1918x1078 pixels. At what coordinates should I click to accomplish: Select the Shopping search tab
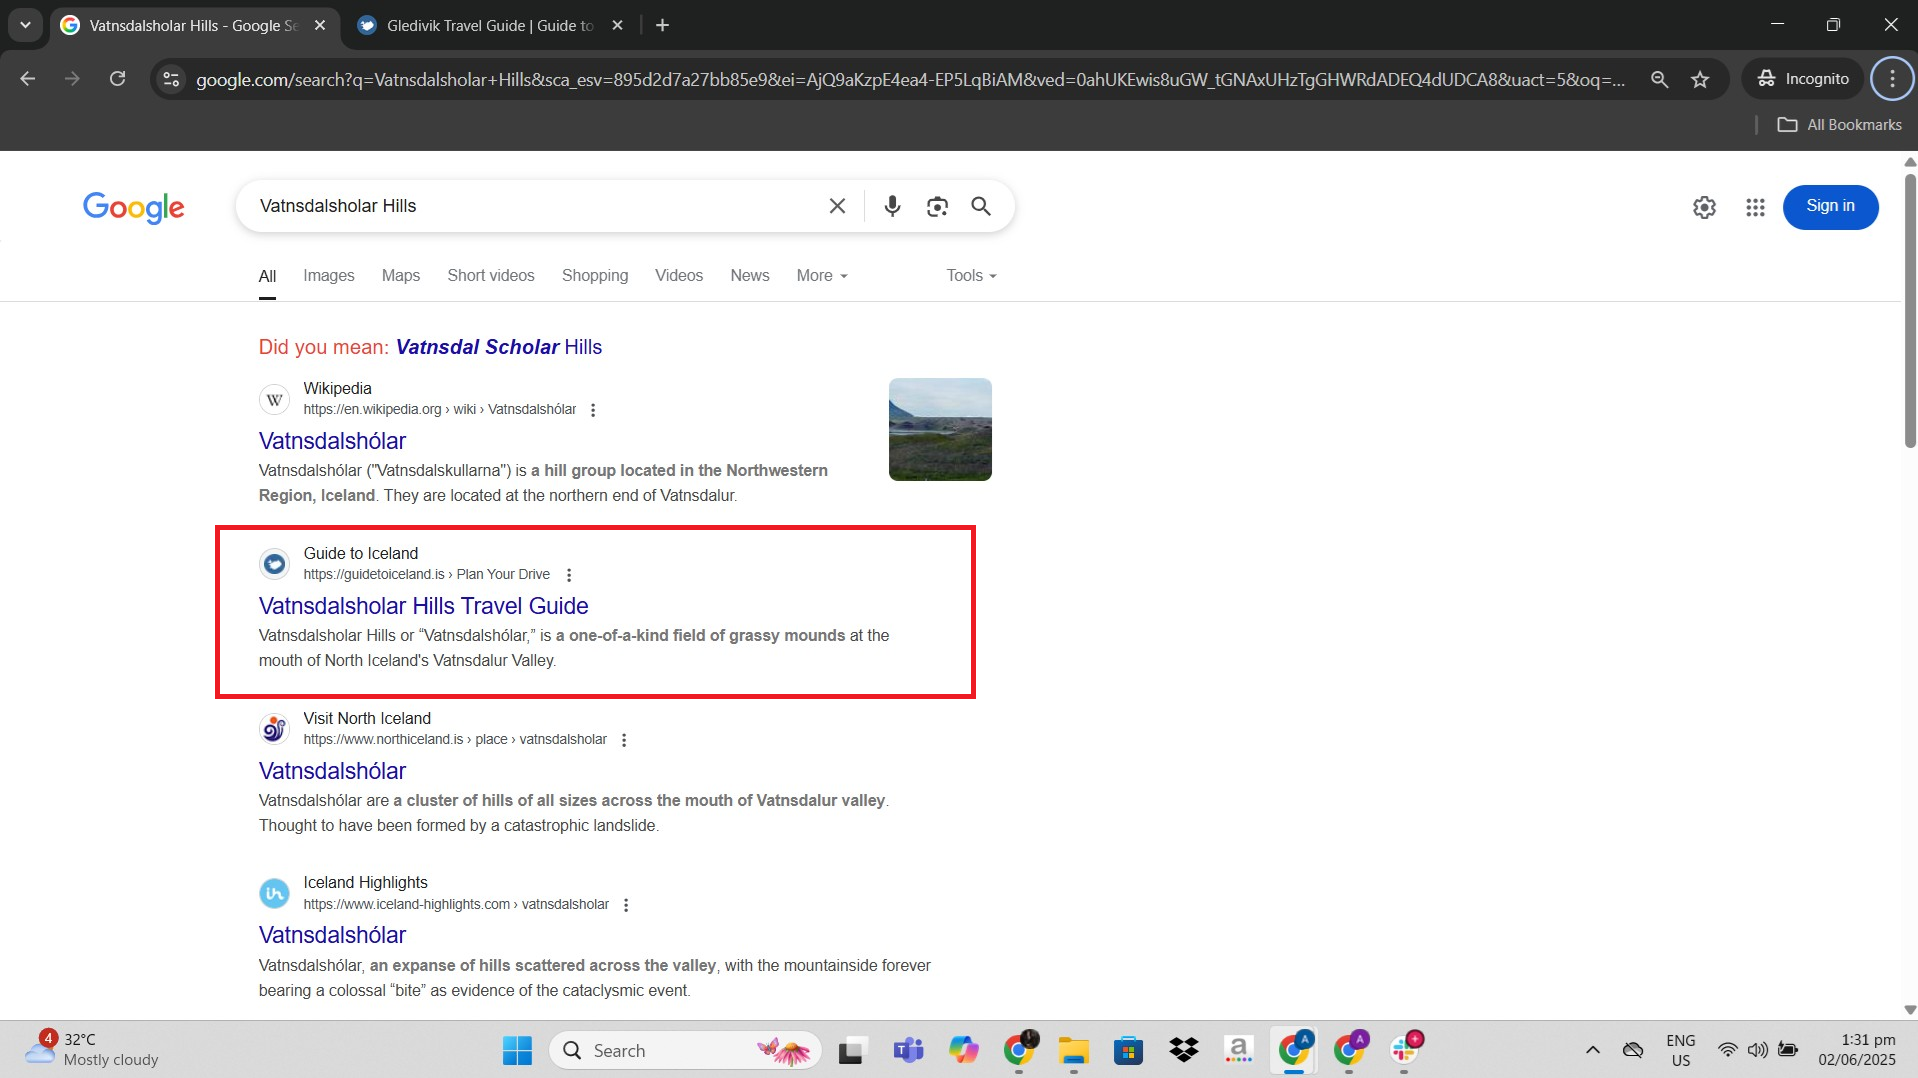[x=595, y=276]
